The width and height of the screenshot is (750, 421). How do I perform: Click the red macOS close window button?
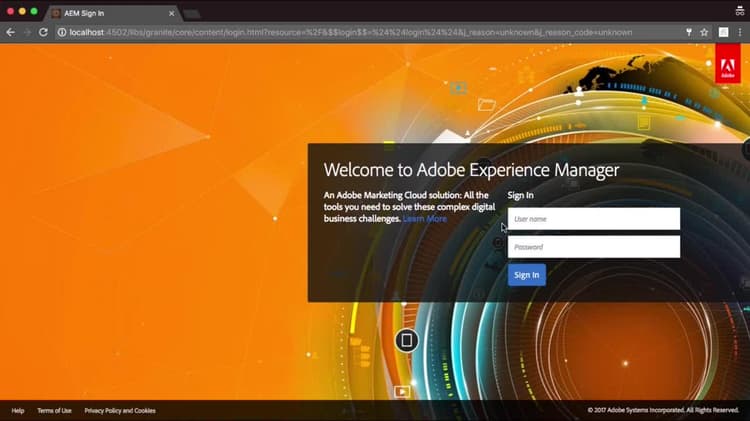point(11,11)
